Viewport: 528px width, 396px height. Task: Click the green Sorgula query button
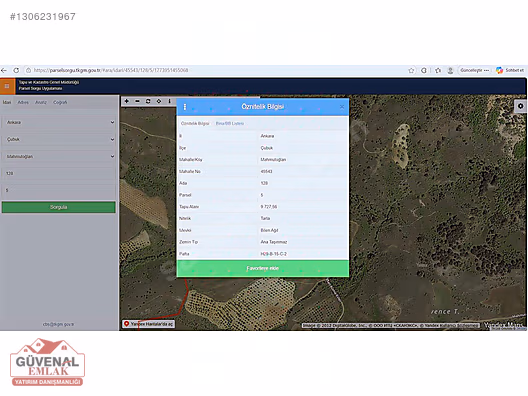click(x=59, y=207)
